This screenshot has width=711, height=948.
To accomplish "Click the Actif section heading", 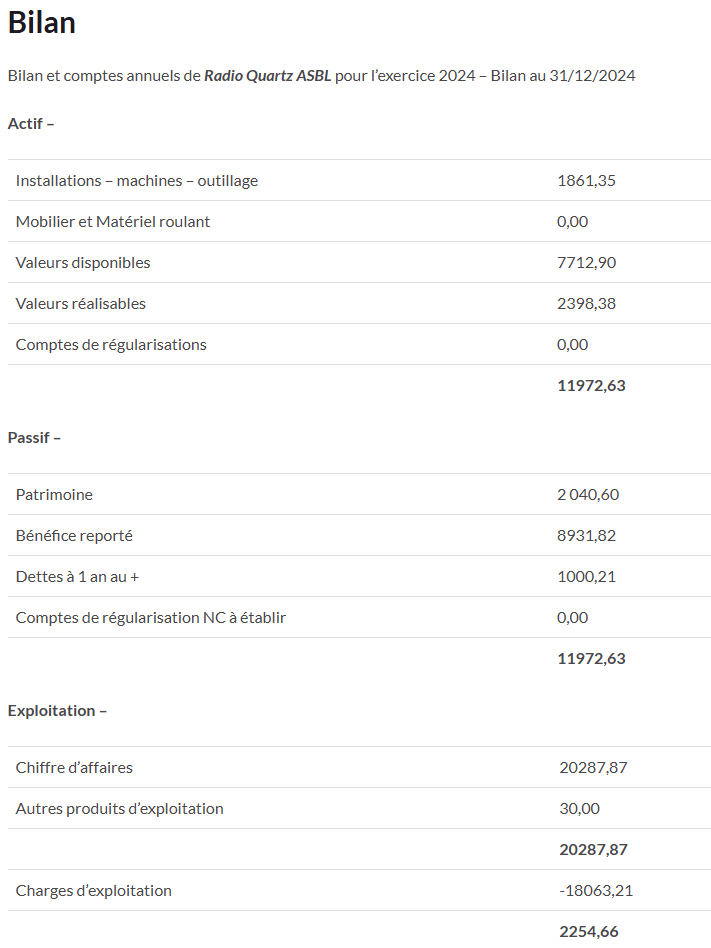I will (x=31, y=124).
